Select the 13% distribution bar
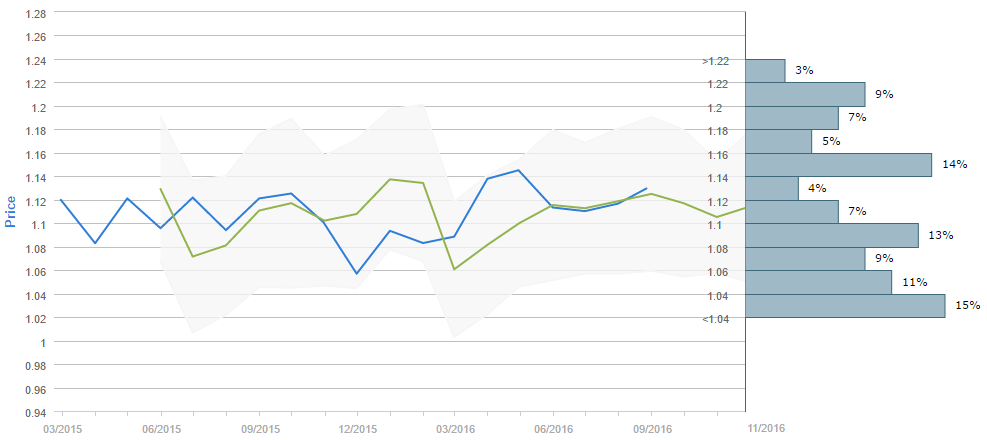This screenshot has width=987, height=440. pyautogui.click(x=831, y=235)
